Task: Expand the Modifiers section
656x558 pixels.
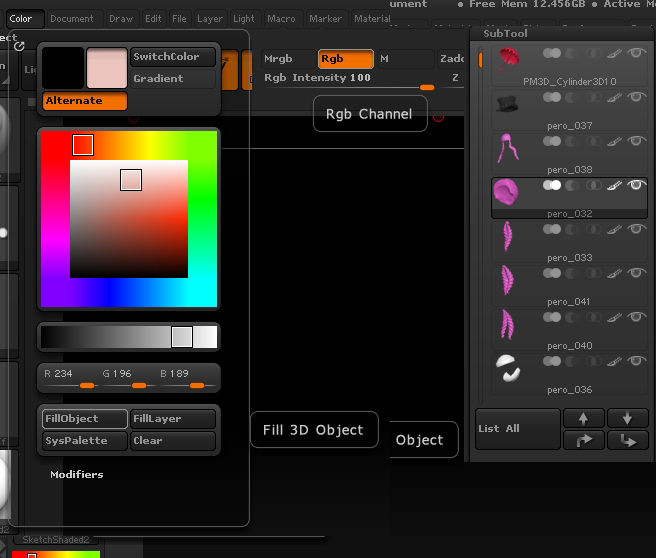Action: click(x=77, y=474)
